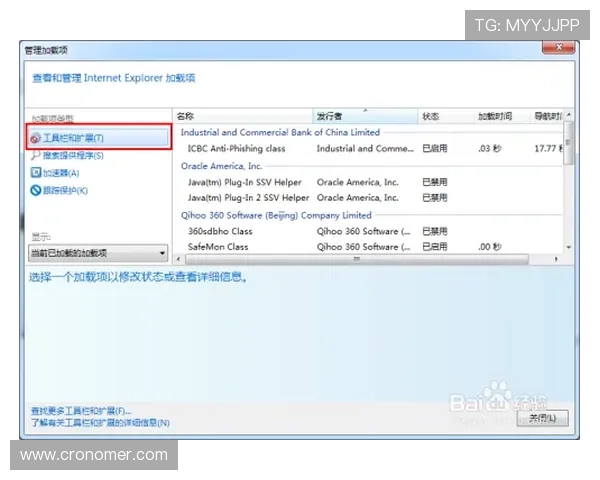Click the Qihoo 360 Software group header
600x480 pixels.
pyautogui.click(x=276, y=215)
